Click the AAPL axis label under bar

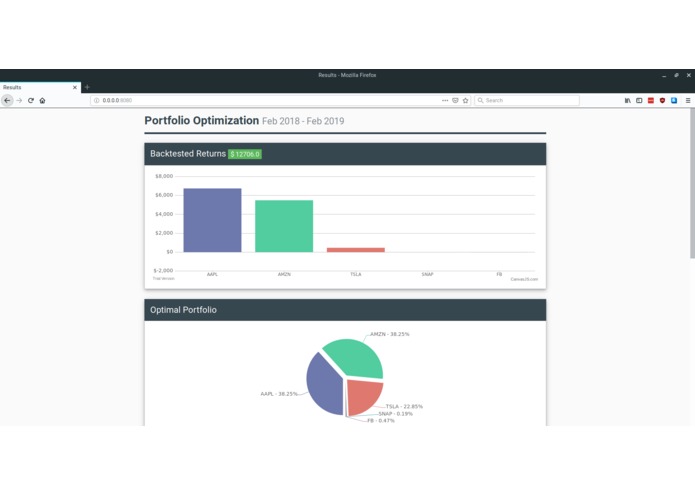coord(212,274)
